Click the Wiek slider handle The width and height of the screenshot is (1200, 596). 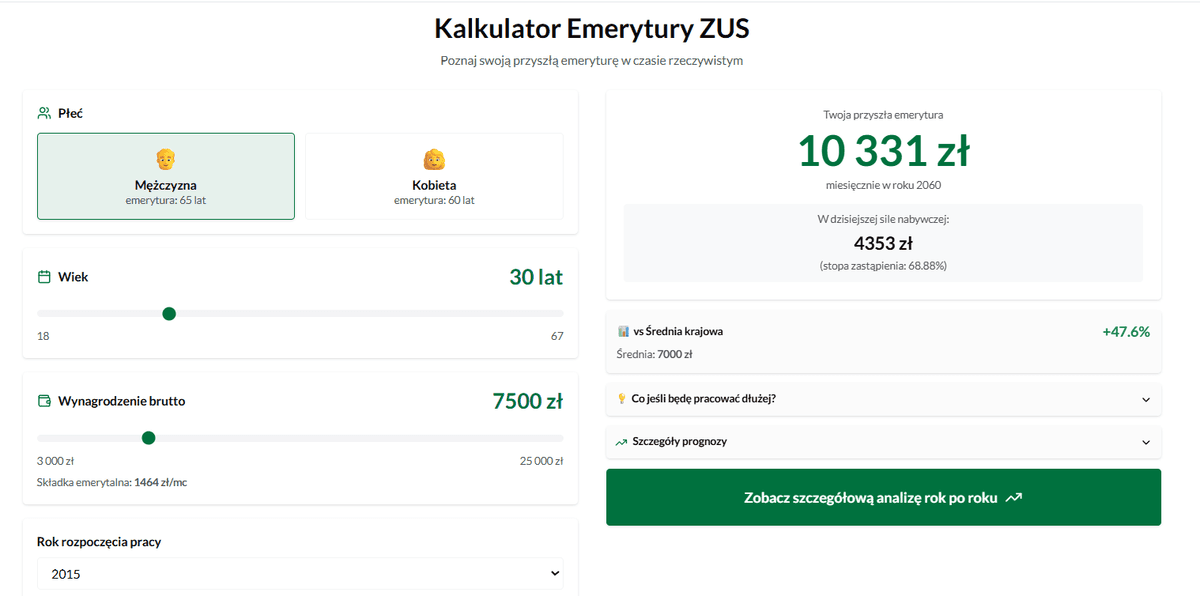click(169, 313)
